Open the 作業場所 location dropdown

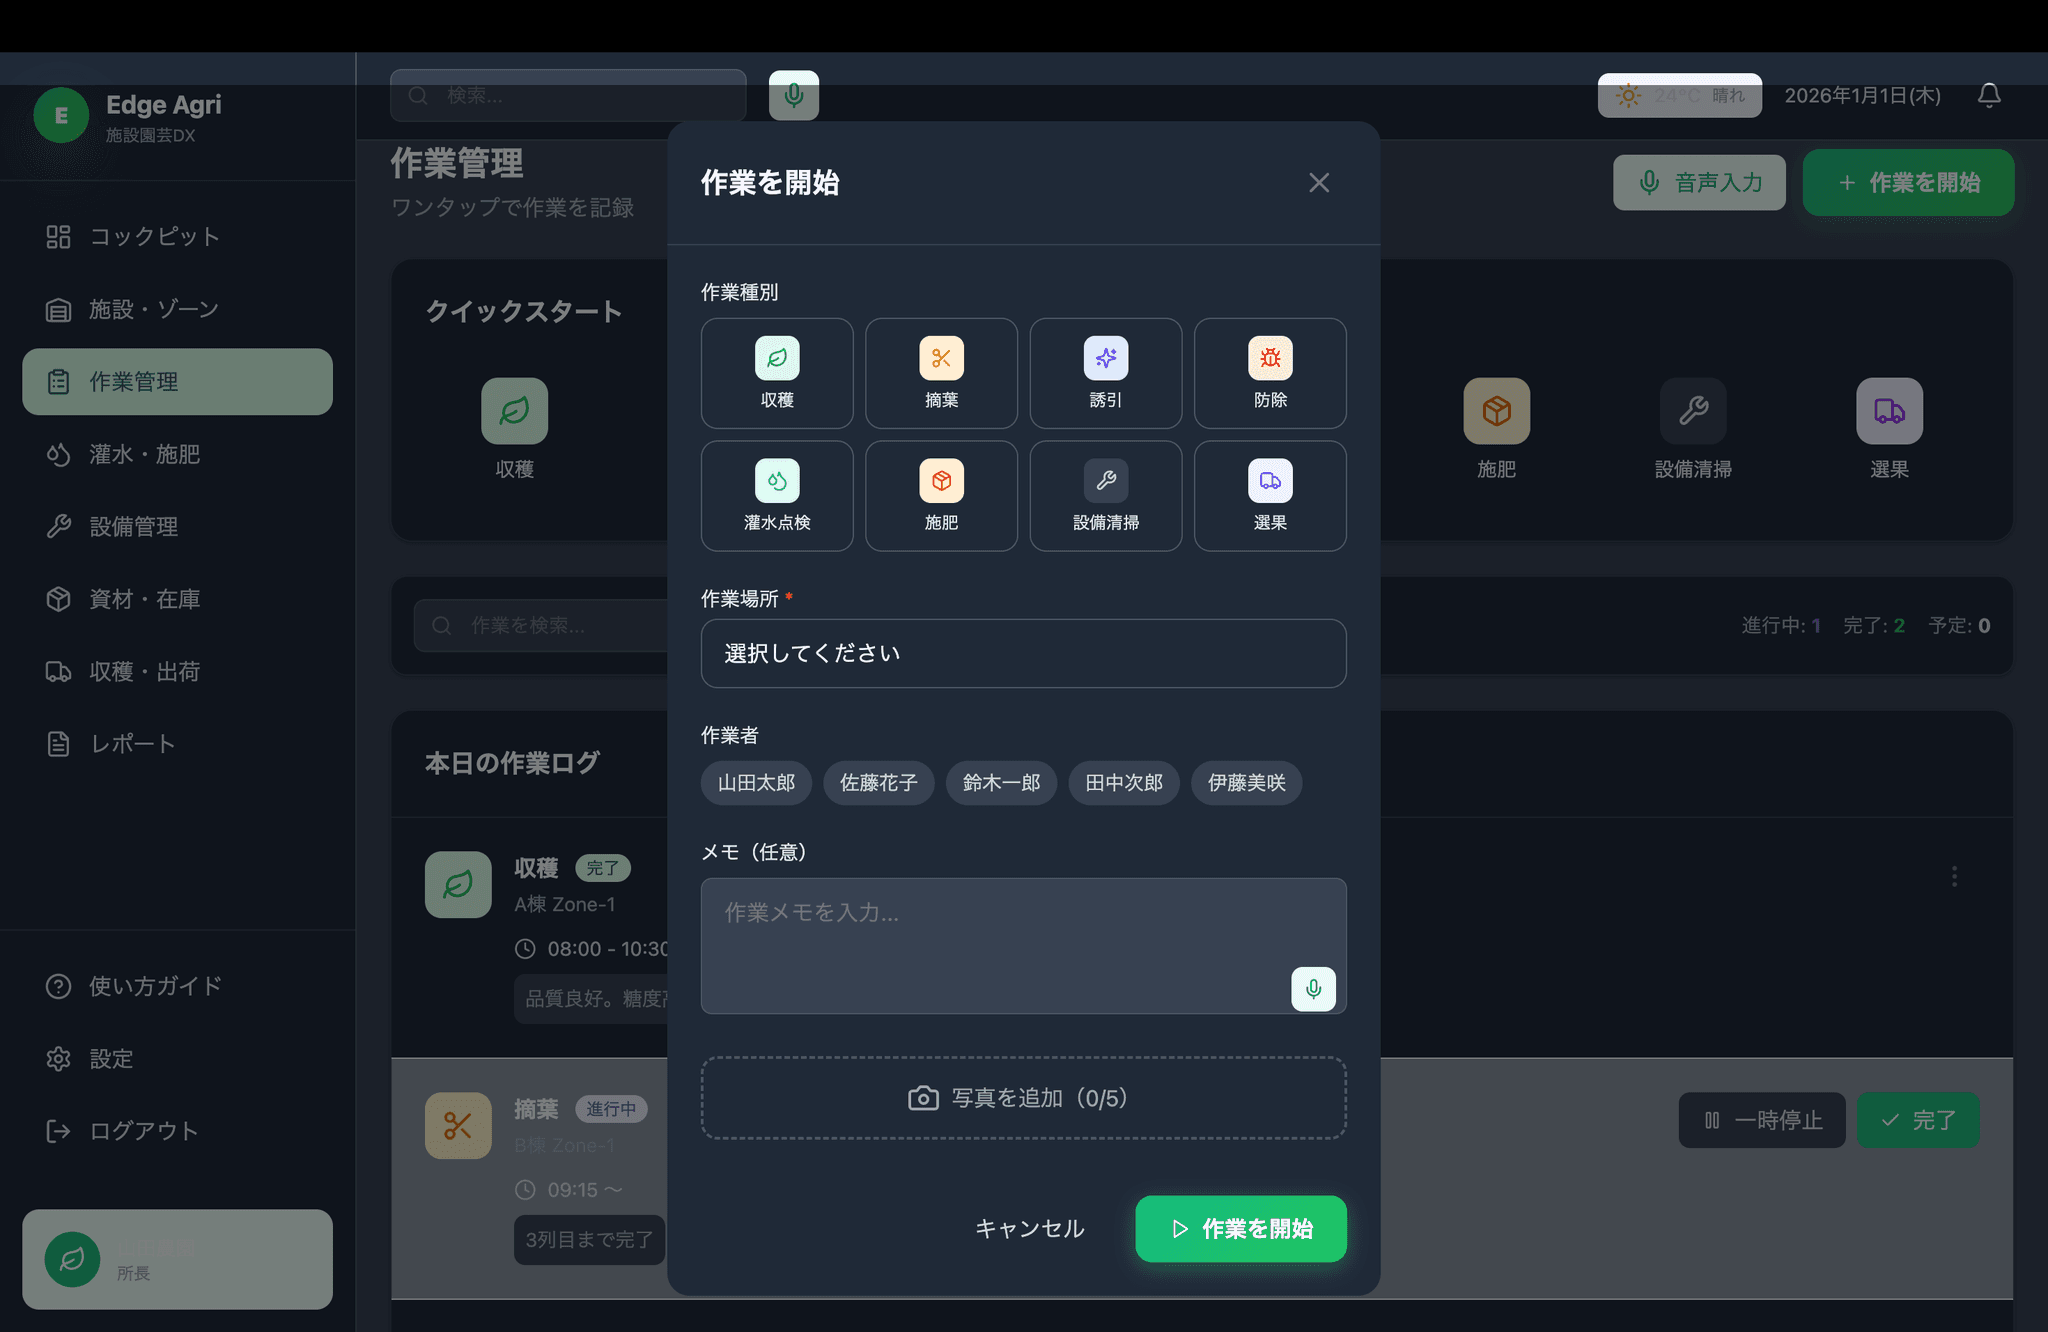(1023, 653)
